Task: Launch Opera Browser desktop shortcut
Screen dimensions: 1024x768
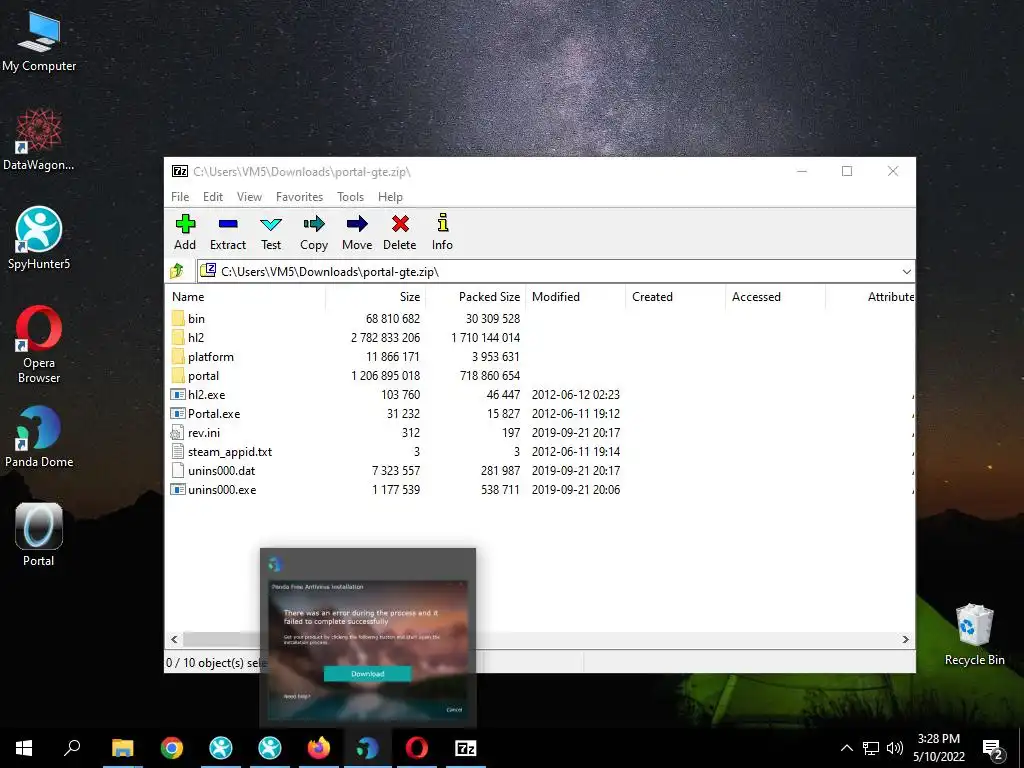Action: pyautogui.click(x=39, y=344)
